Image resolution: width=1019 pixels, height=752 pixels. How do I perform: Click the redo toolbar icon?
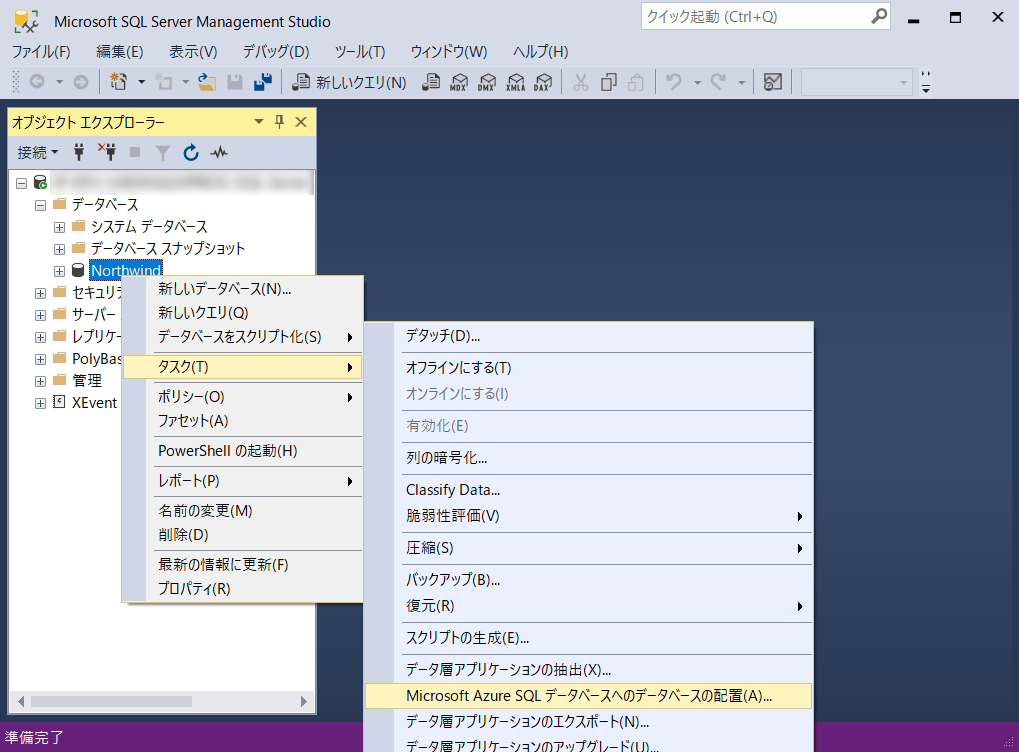pos(718,82)
